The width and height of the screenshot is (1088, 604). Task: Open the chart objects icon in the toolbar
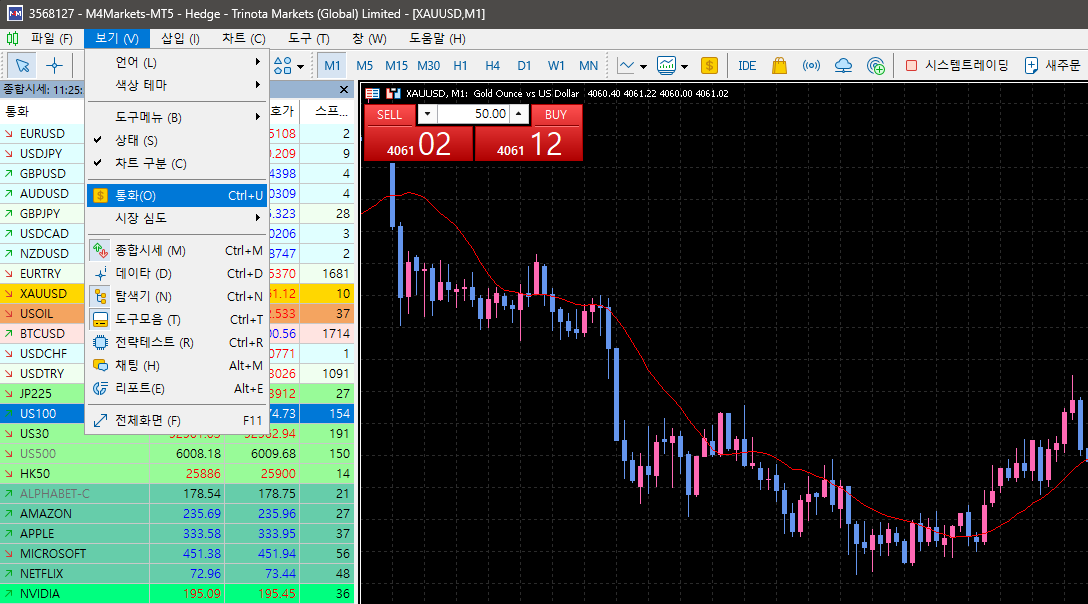click(x=282, y=66)
